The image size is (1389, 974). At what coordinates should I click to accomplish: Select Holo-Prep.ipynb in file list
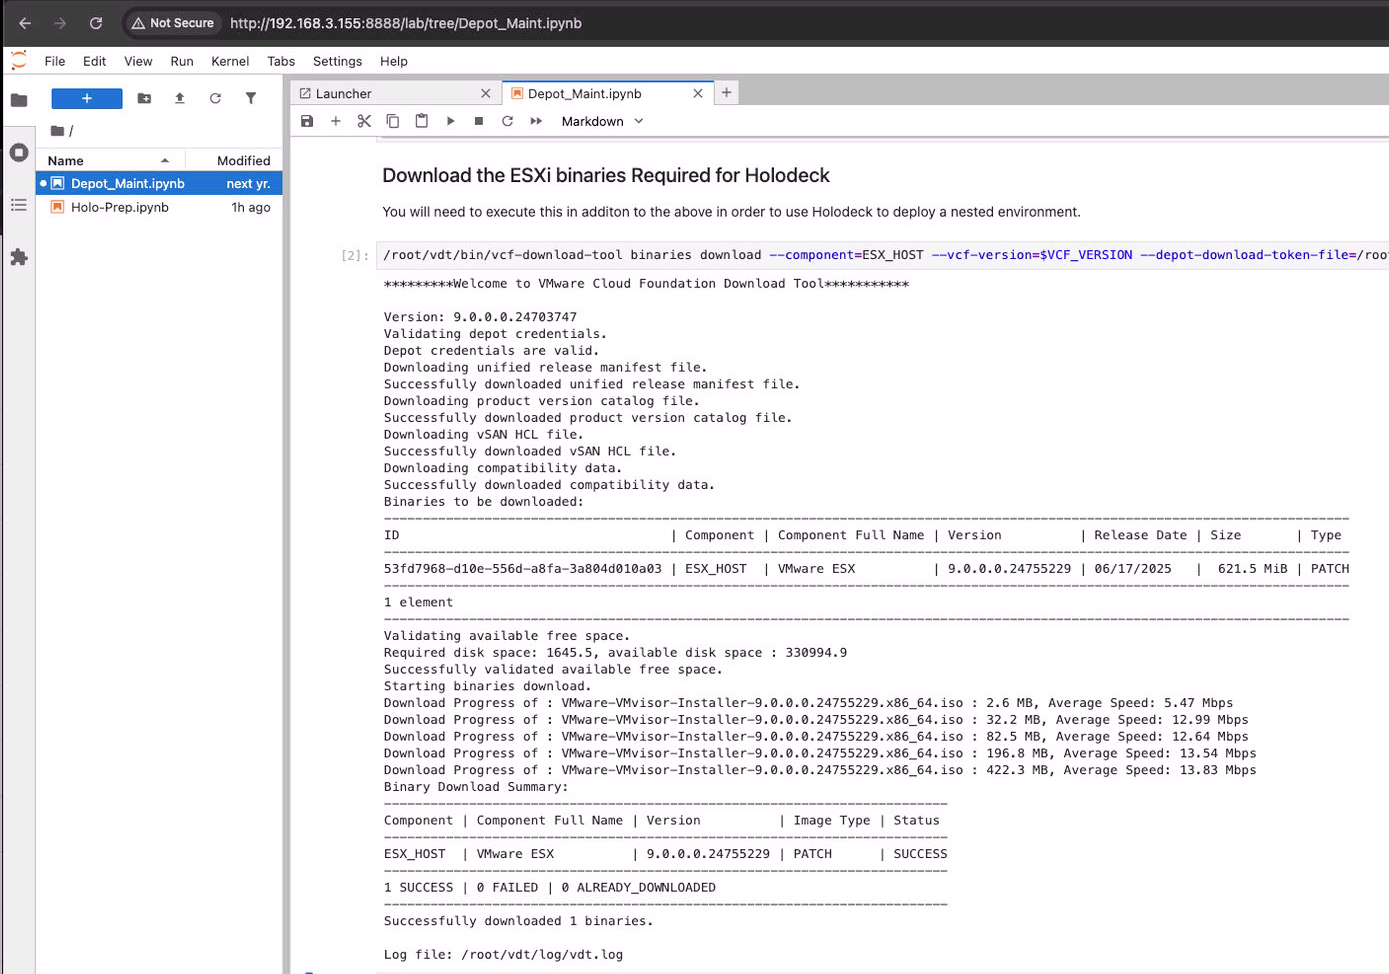(x=160, y=207)
